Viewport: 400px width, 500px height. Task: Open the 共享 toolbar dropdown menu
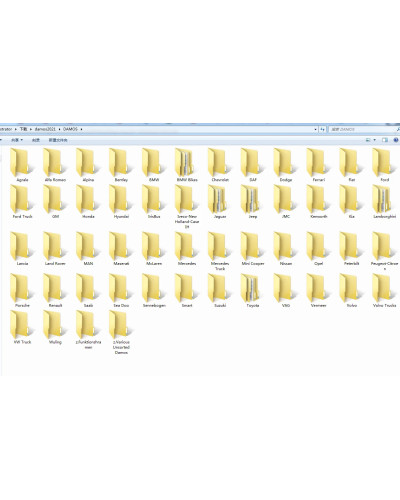point(17,140)
